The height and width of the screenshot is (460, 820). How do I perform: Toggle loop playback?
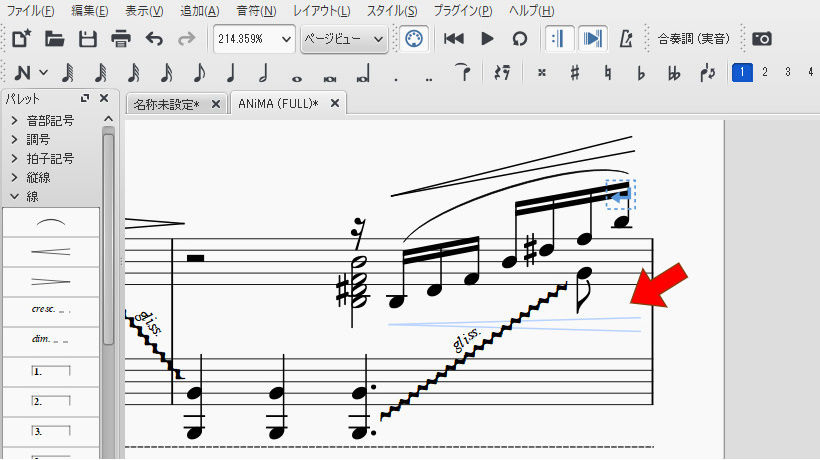[520, 39]
